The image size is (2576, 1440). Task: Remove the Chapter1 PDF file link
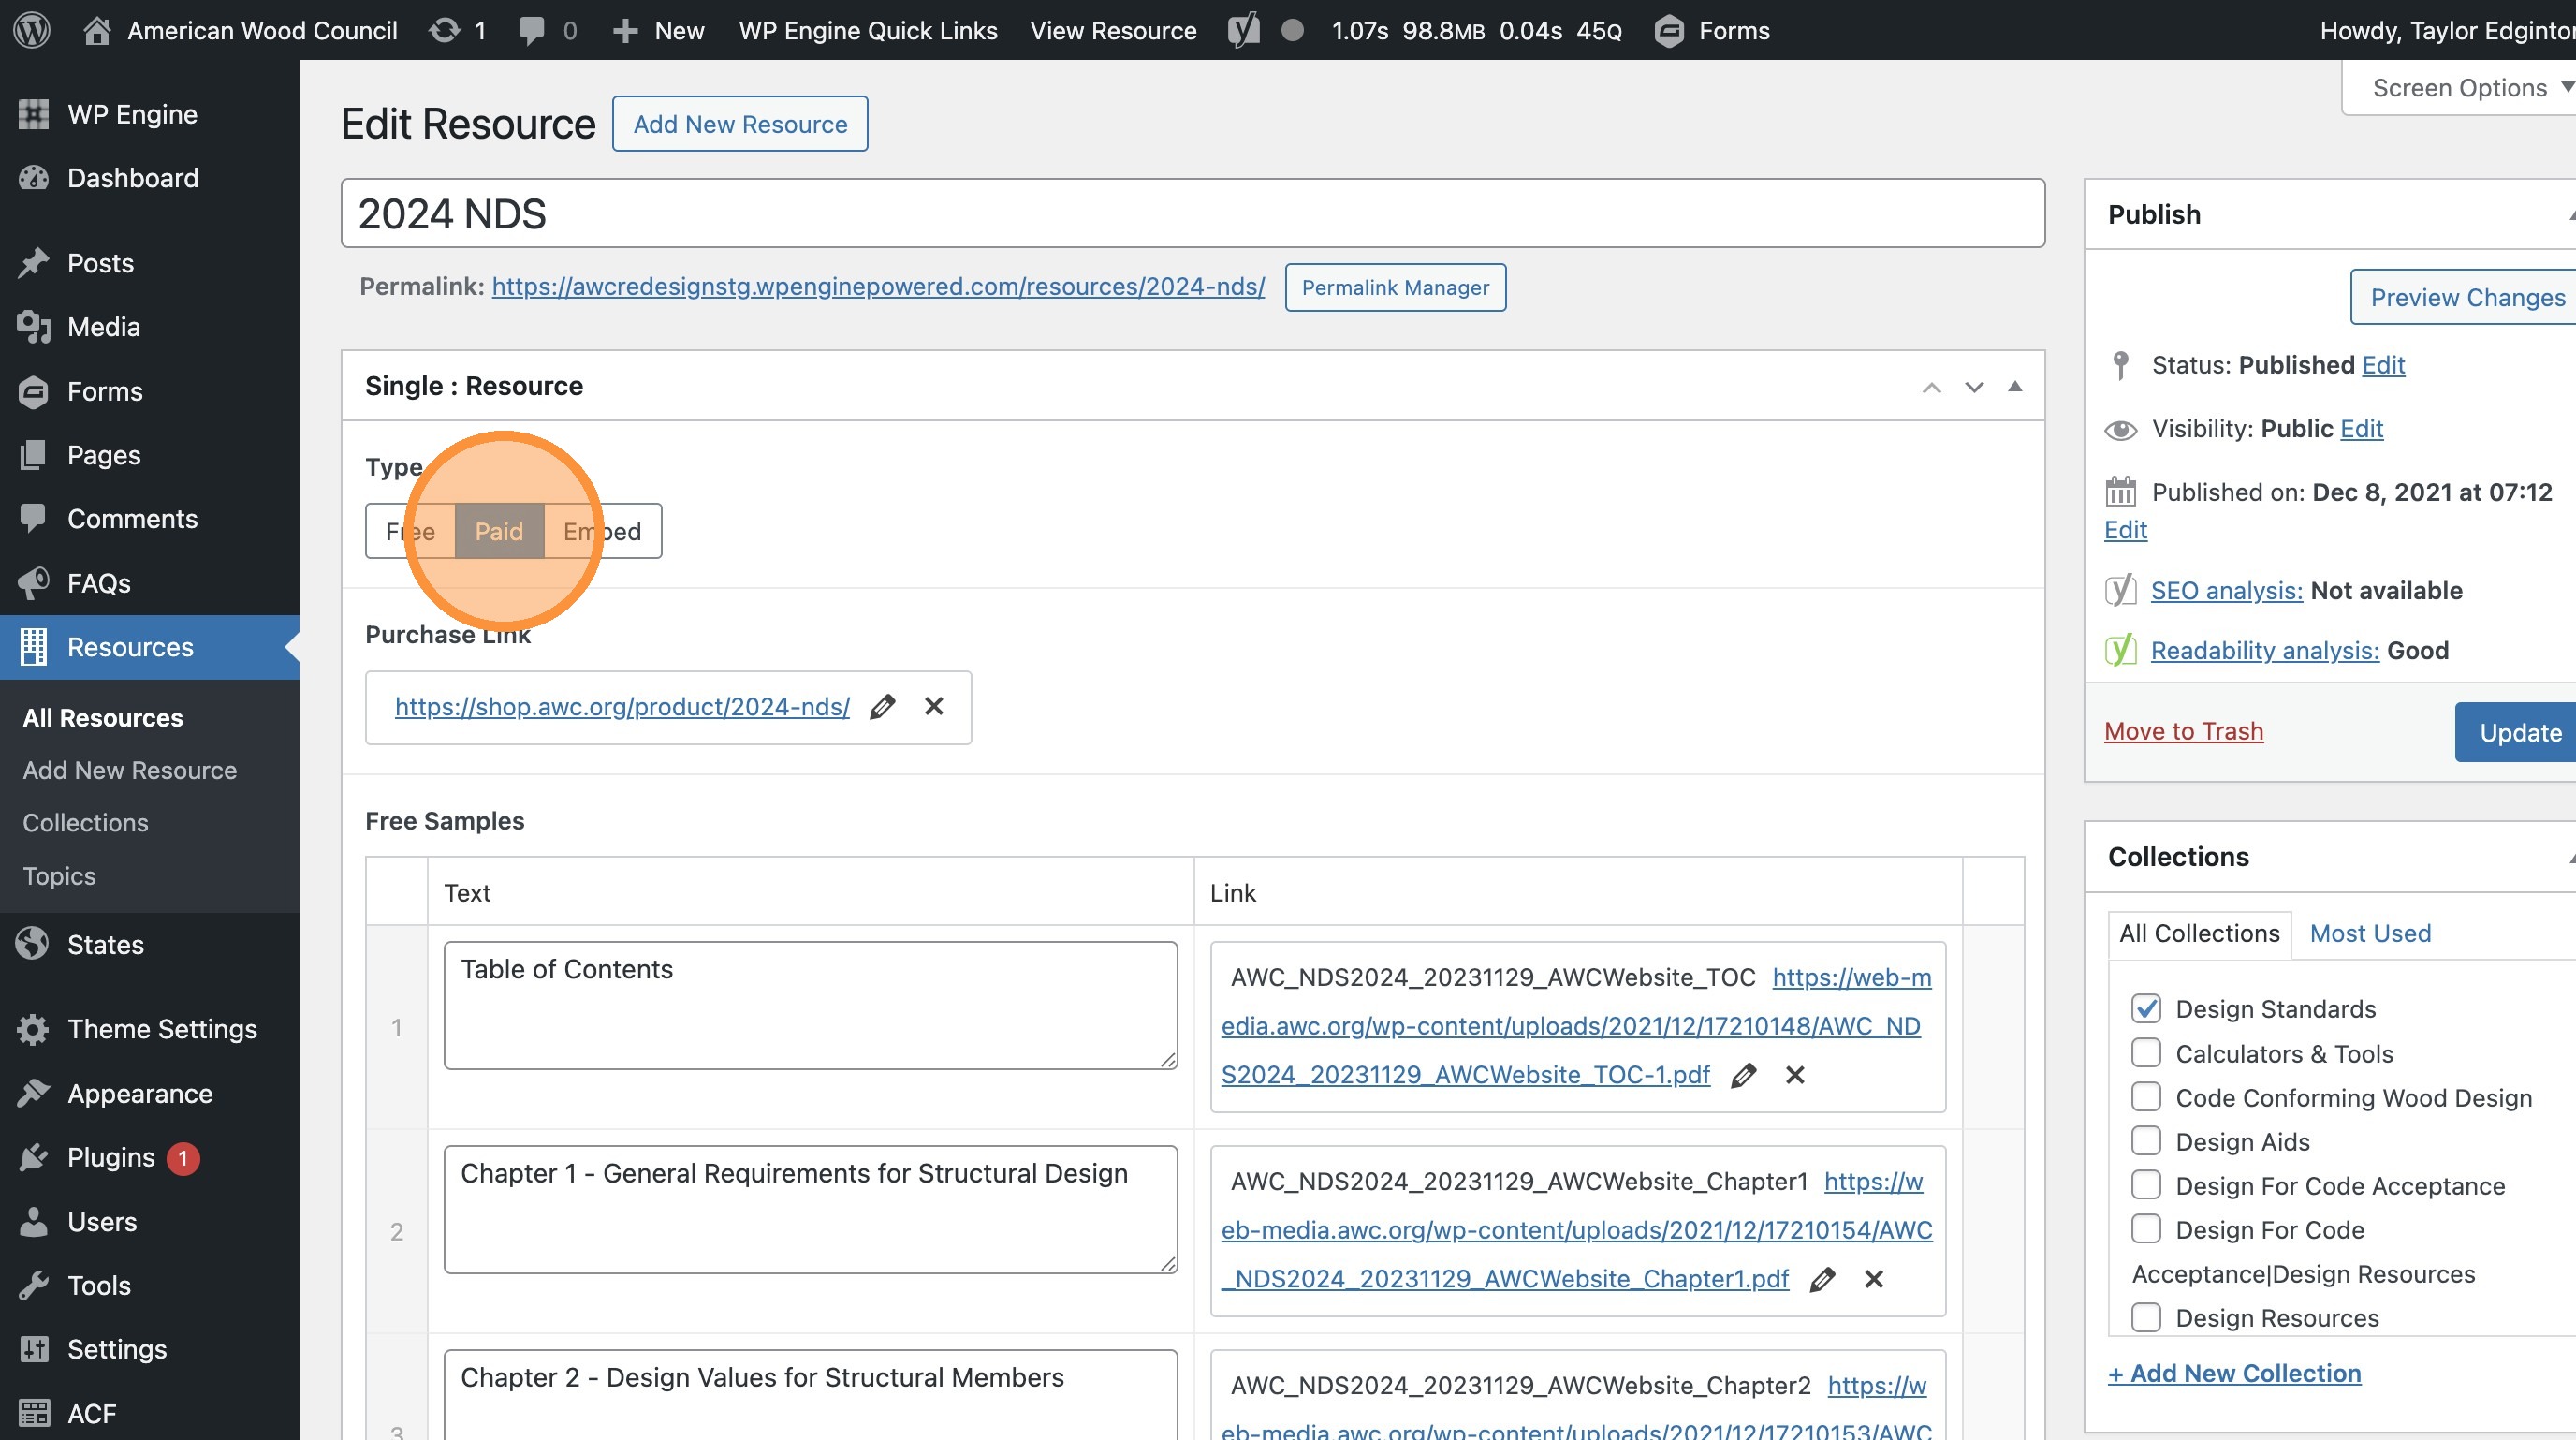point(1874,1279)
